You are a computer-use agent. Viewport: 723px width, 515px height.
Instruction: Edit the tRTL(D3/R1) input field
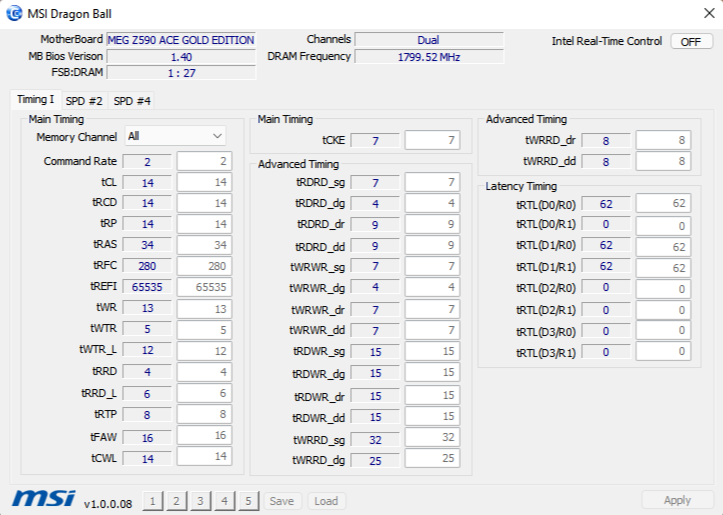[x=664, y=351]
